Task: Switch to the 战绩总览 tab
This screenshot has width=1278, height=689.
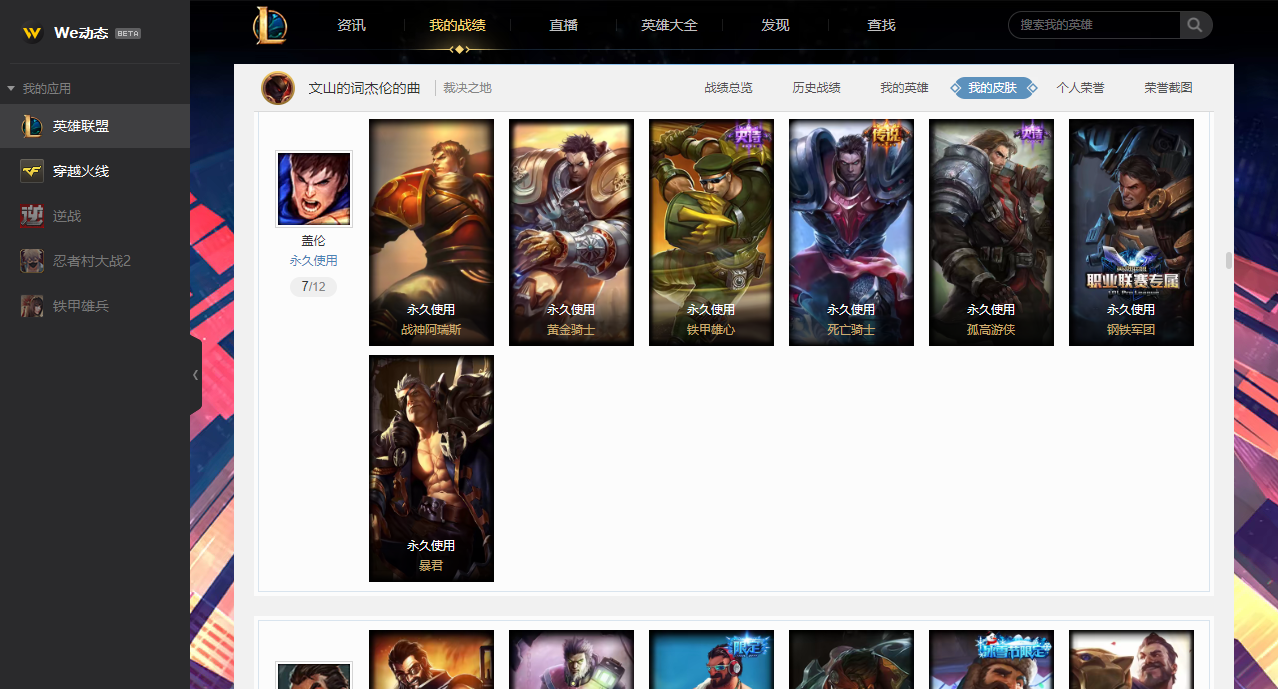Action: click(x=728, y=88)
